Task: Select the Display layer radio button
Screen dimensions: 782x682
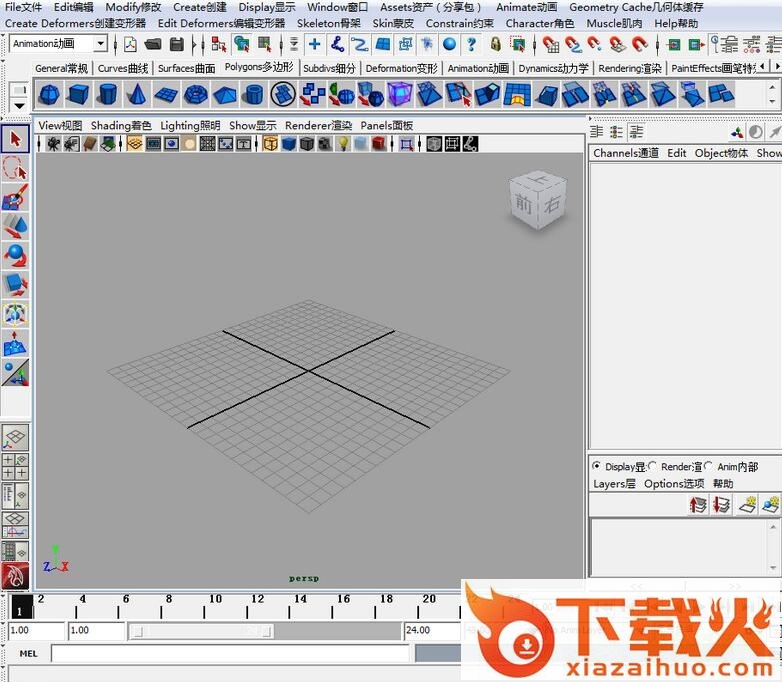Action: (x=597, y=466)
